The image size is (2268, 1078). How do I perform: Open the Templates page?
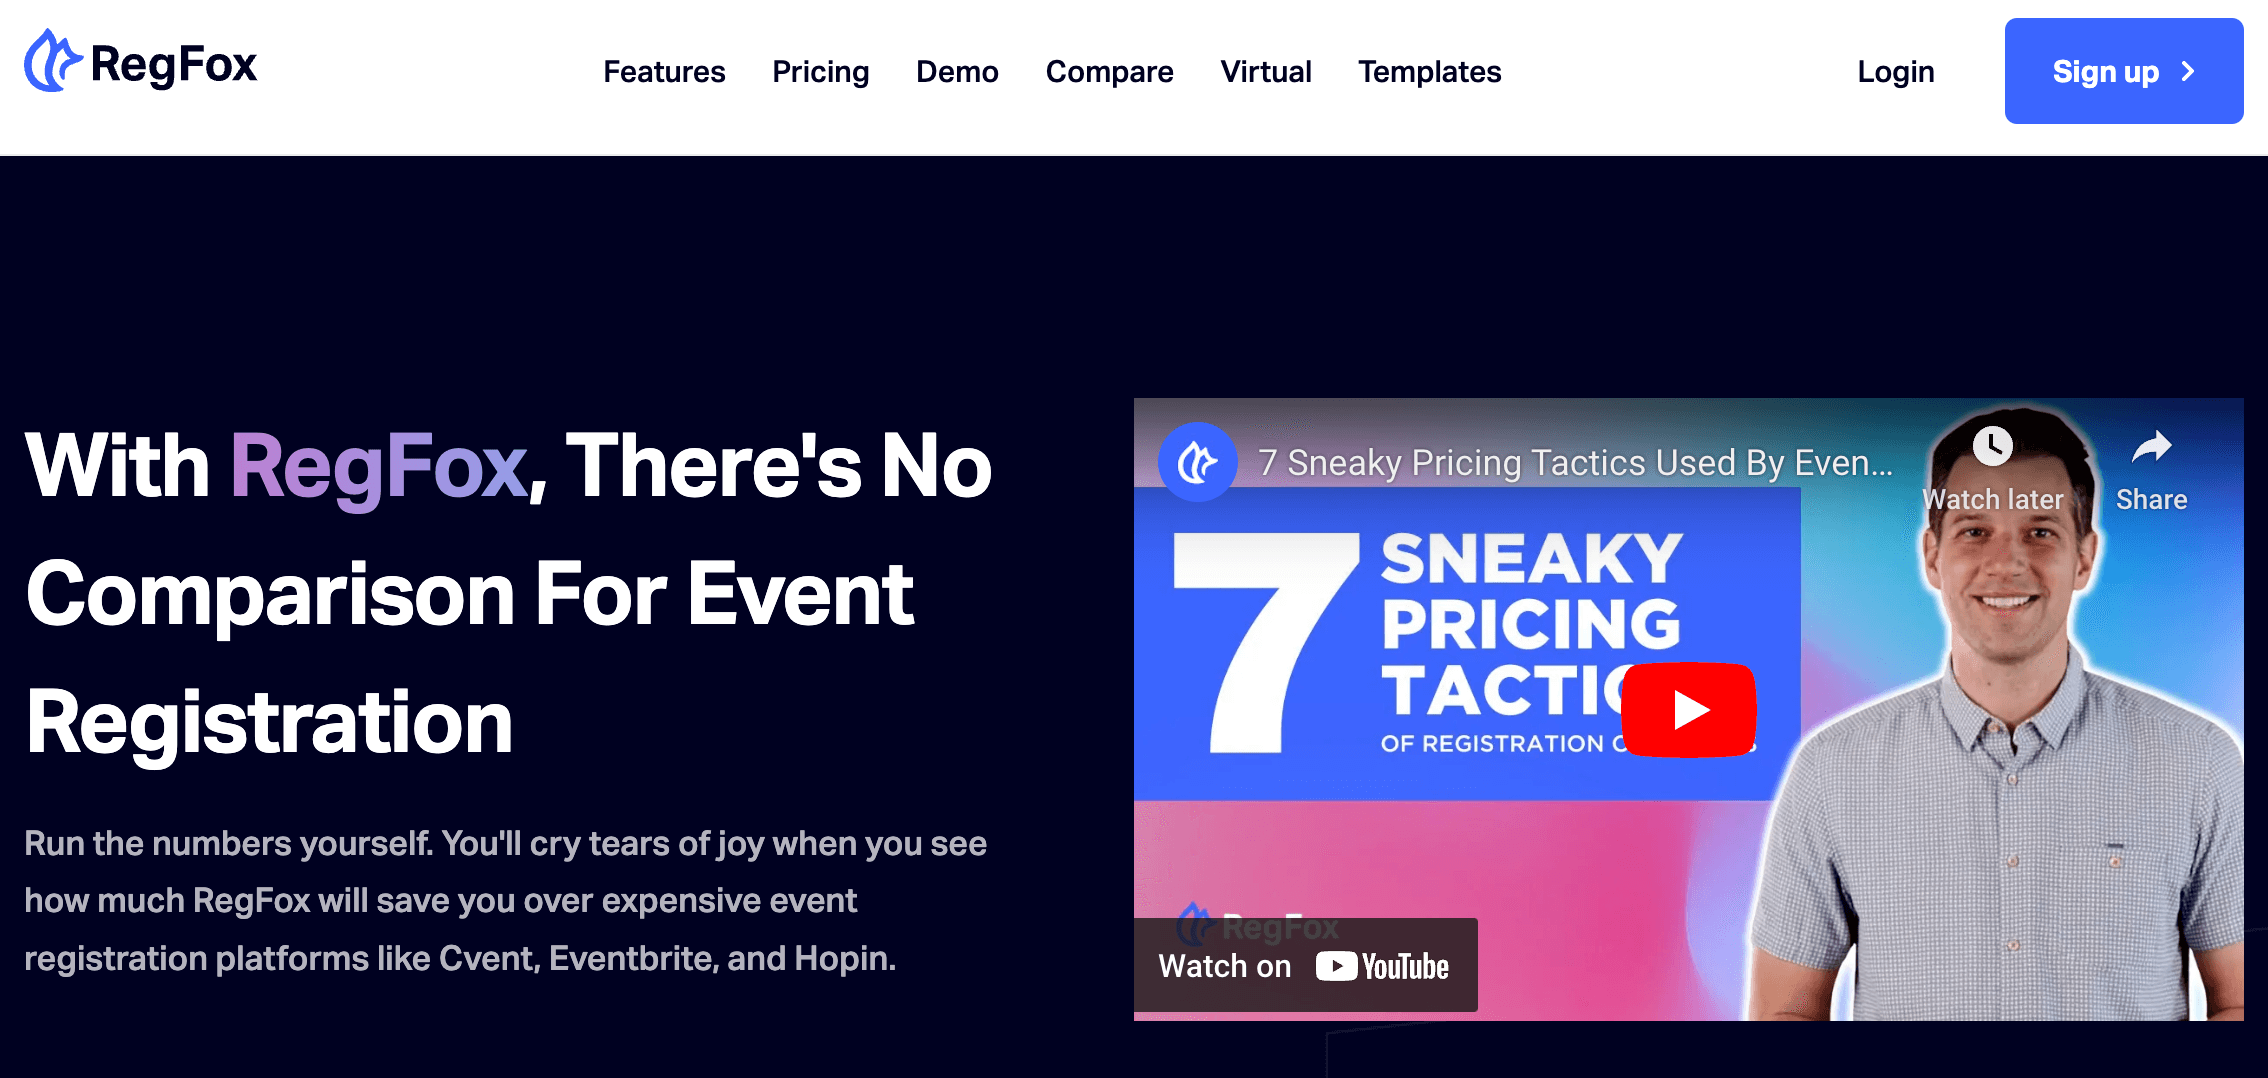[x=1429, y=71]
